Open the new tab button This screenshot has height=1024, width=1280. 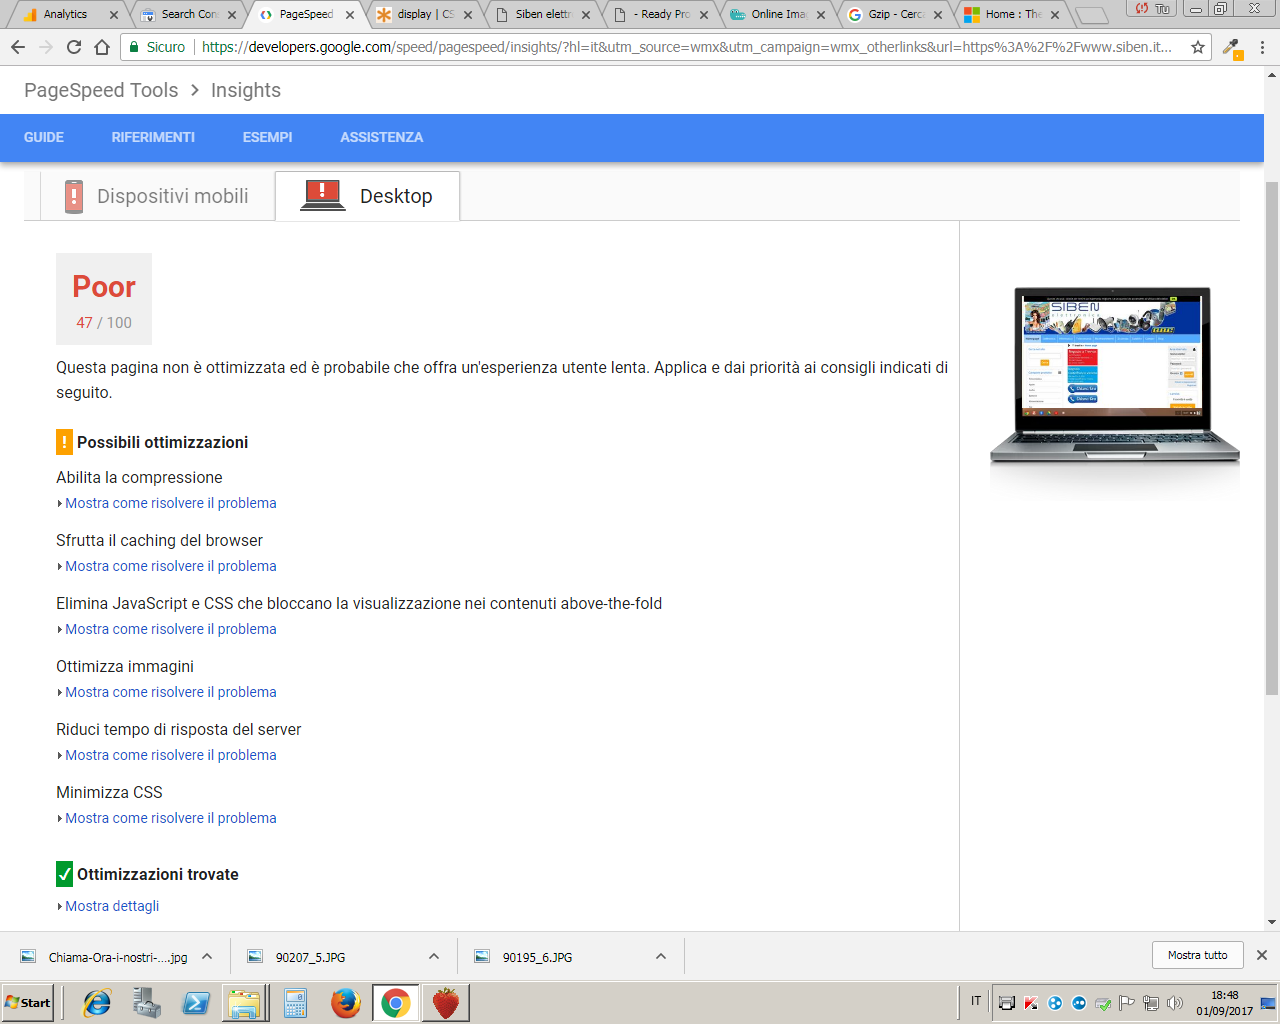point(1092,15)
